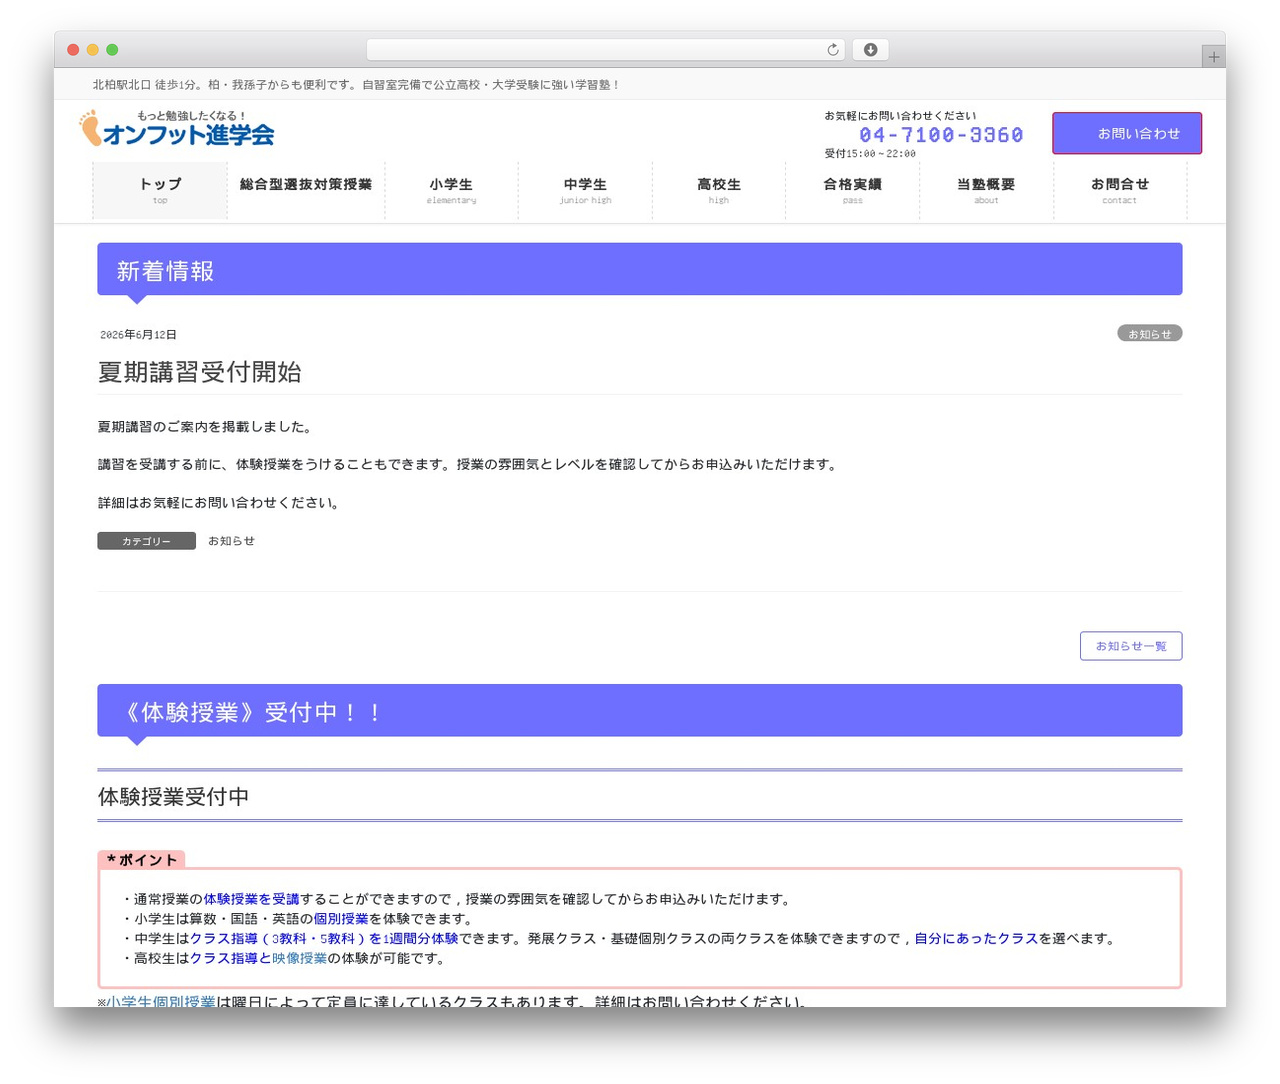
Task: Go to the 小学生 elementary menu
Action: coord(451,190)
